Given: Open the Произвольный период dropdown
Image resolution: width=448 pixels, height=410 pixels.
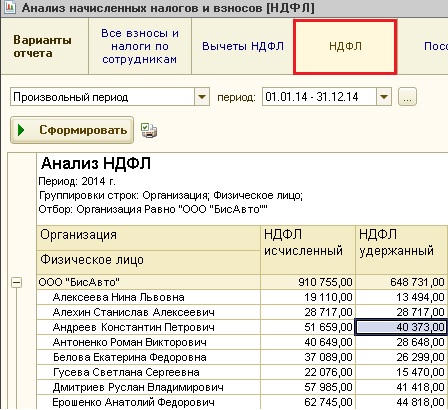Looking at the screenshot, I should [202, 97].
